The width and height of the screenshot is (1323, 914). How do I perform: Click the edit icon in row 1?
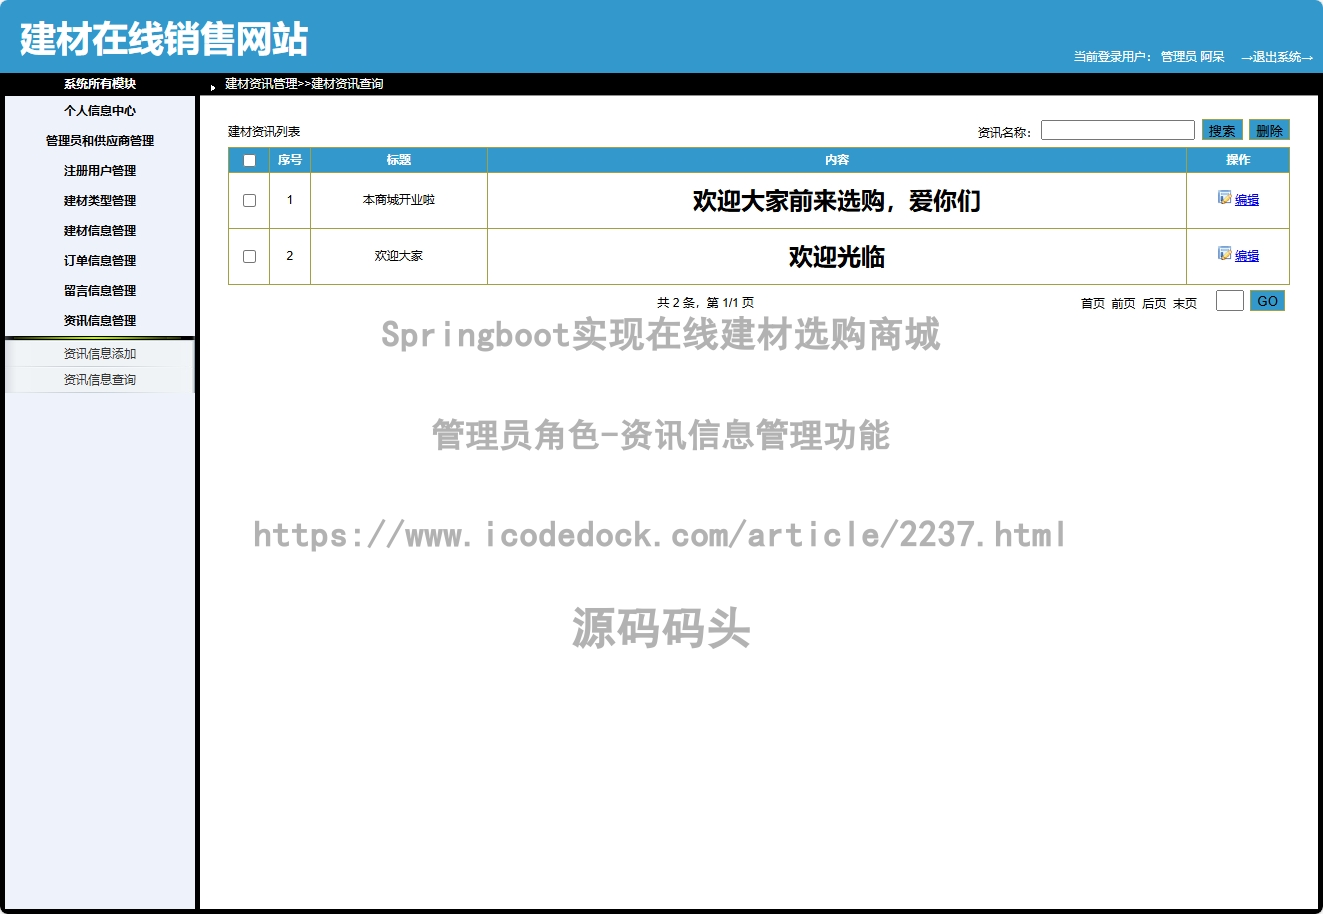(x=1224, y=198)
